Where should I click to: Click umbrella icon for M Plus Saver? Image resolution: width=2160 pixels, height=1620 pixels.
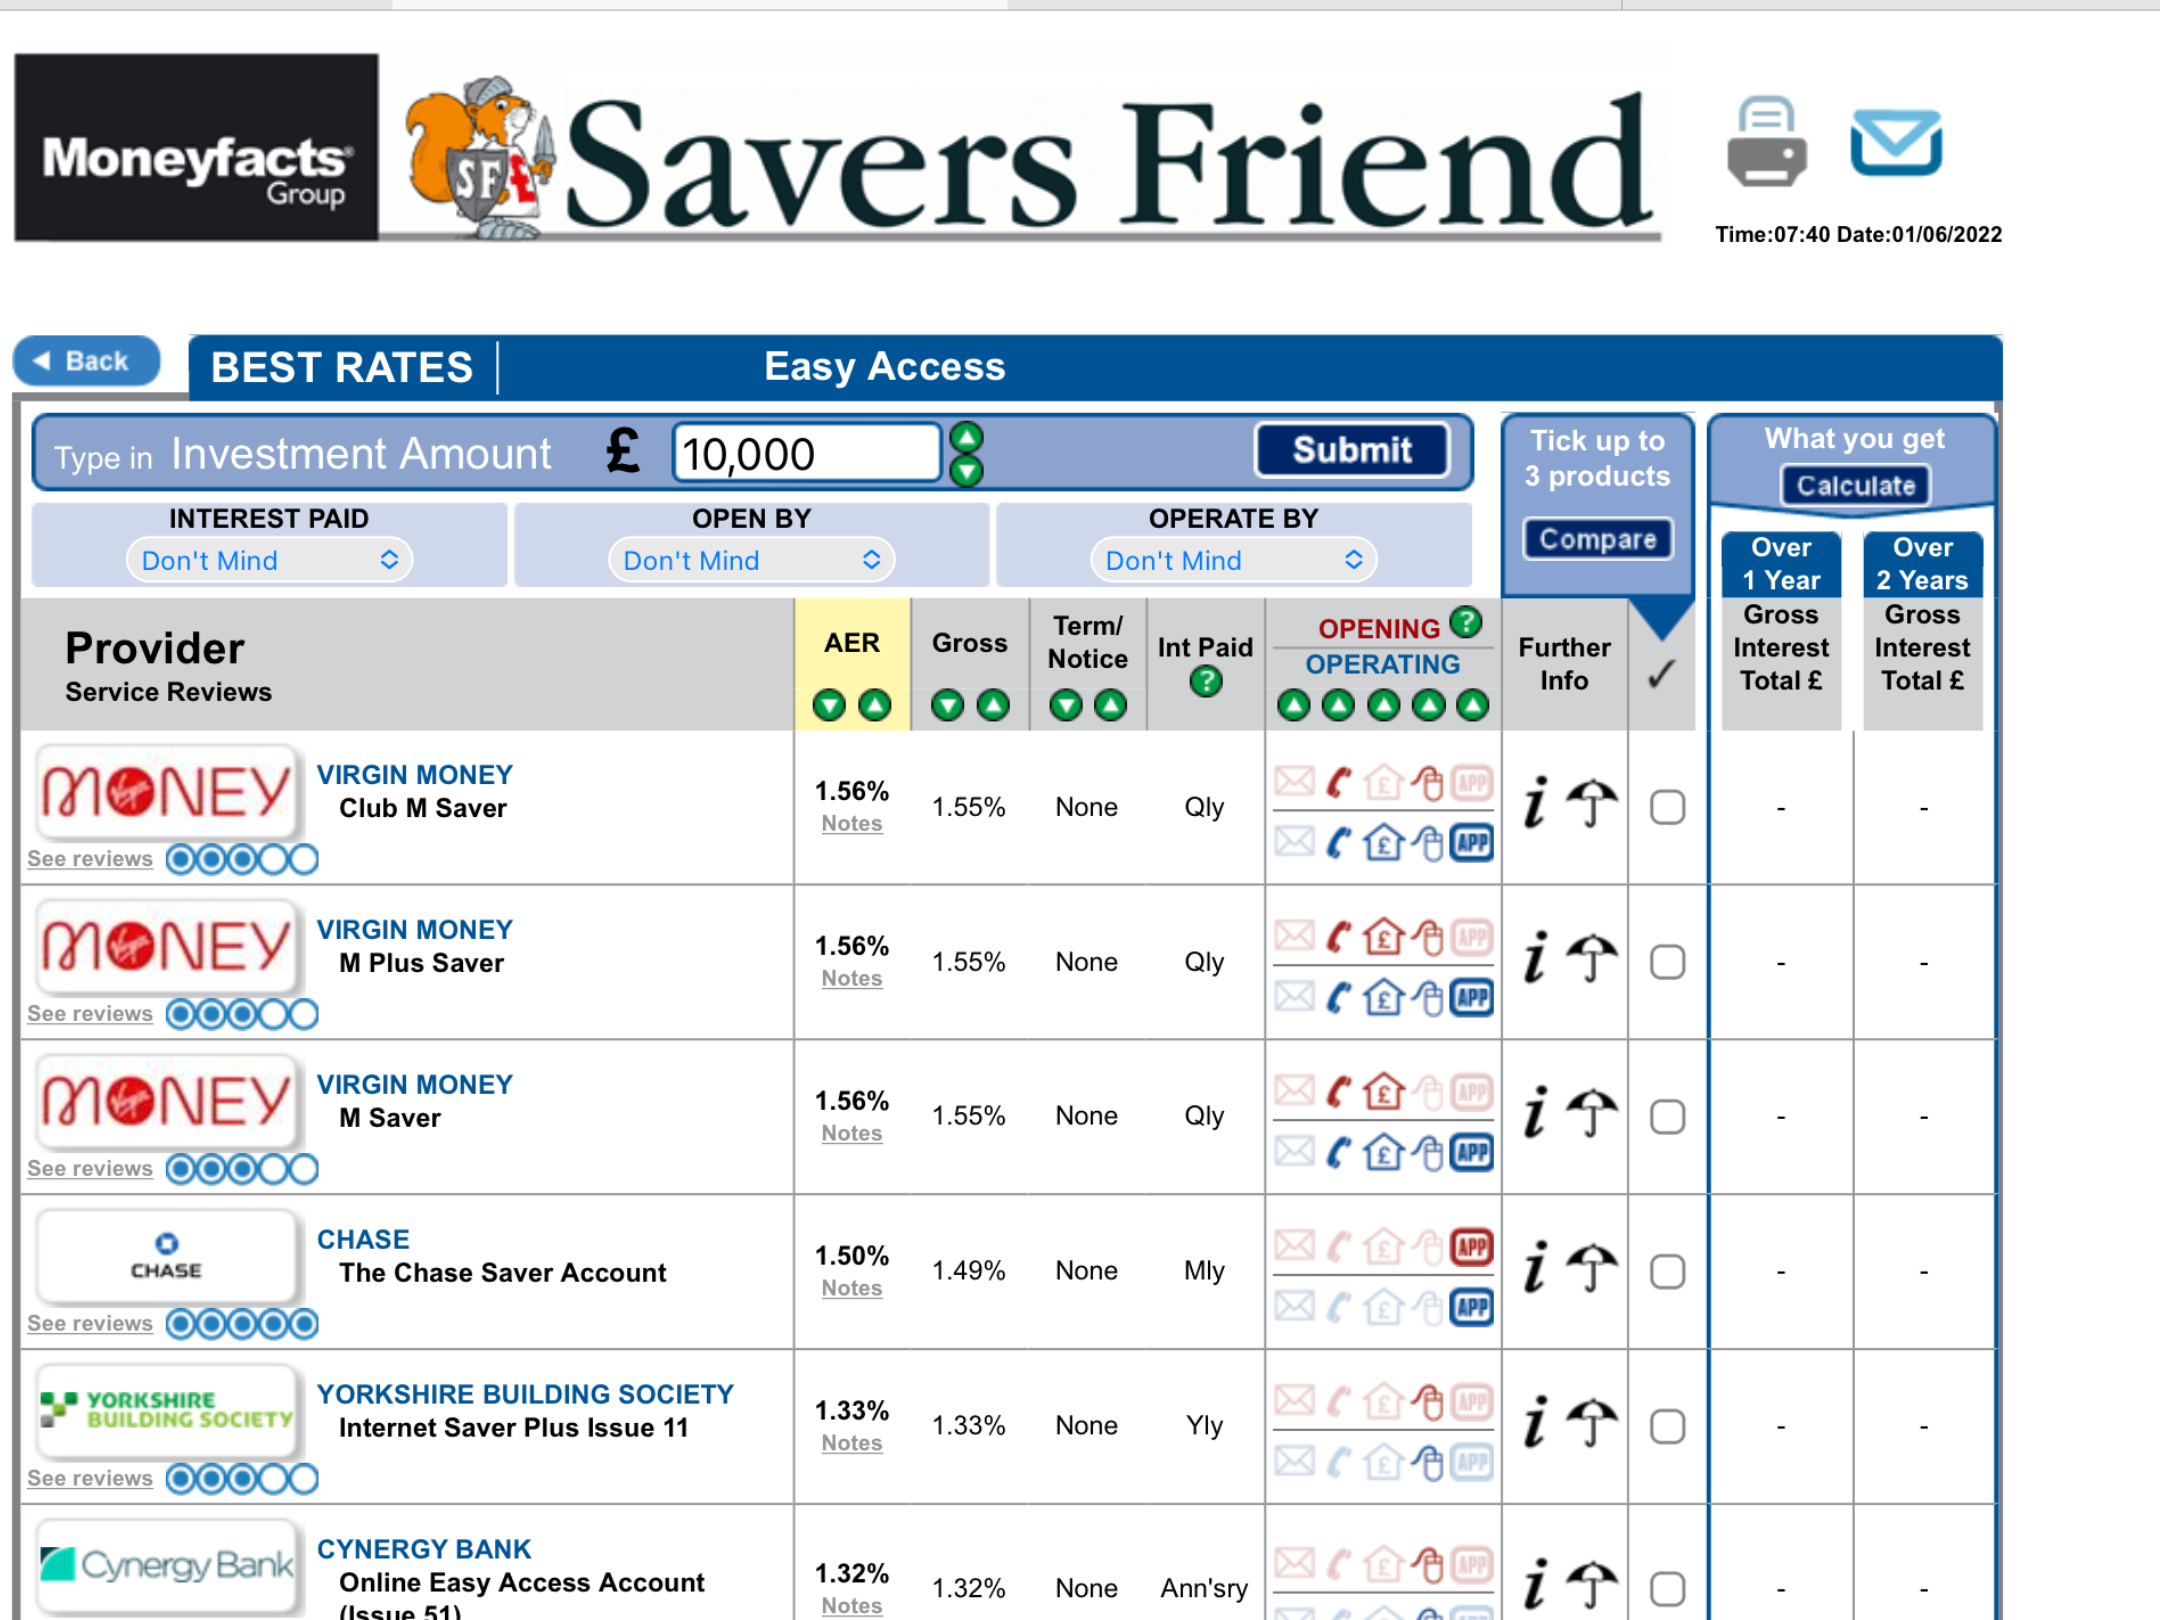coord(1592,958)
